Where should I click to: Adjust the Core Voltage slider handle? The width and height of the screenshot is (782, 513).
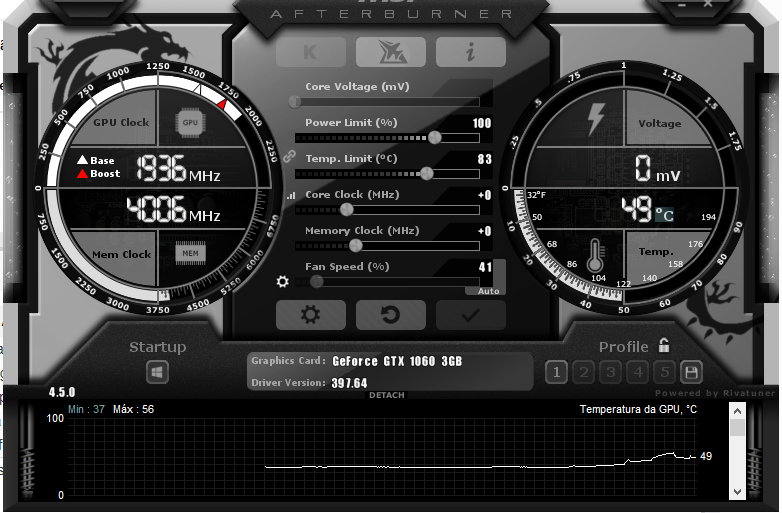click(x=295, y=102)
